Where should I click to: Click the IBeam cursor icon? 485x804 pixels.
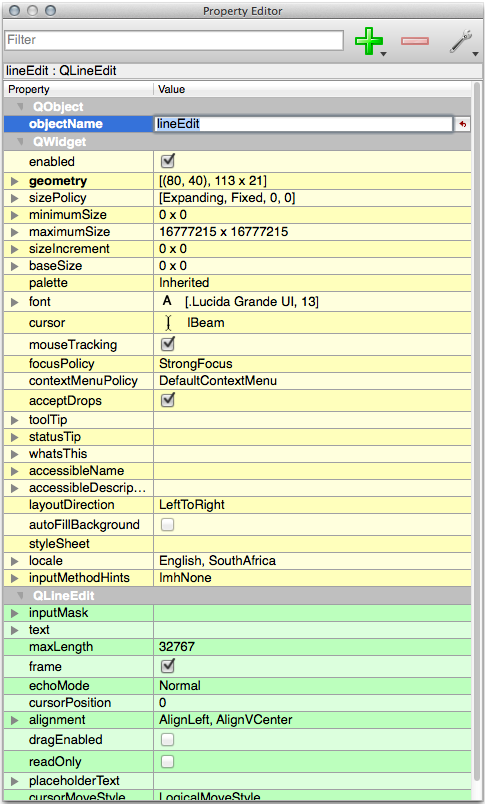(169, 323)
